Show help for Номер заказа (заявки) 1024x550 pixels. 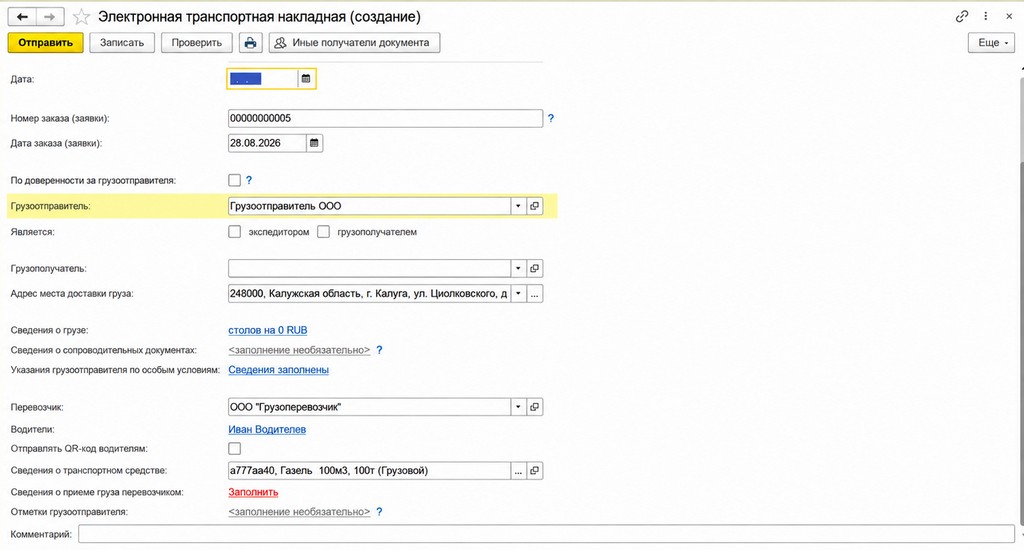[551, 118]
